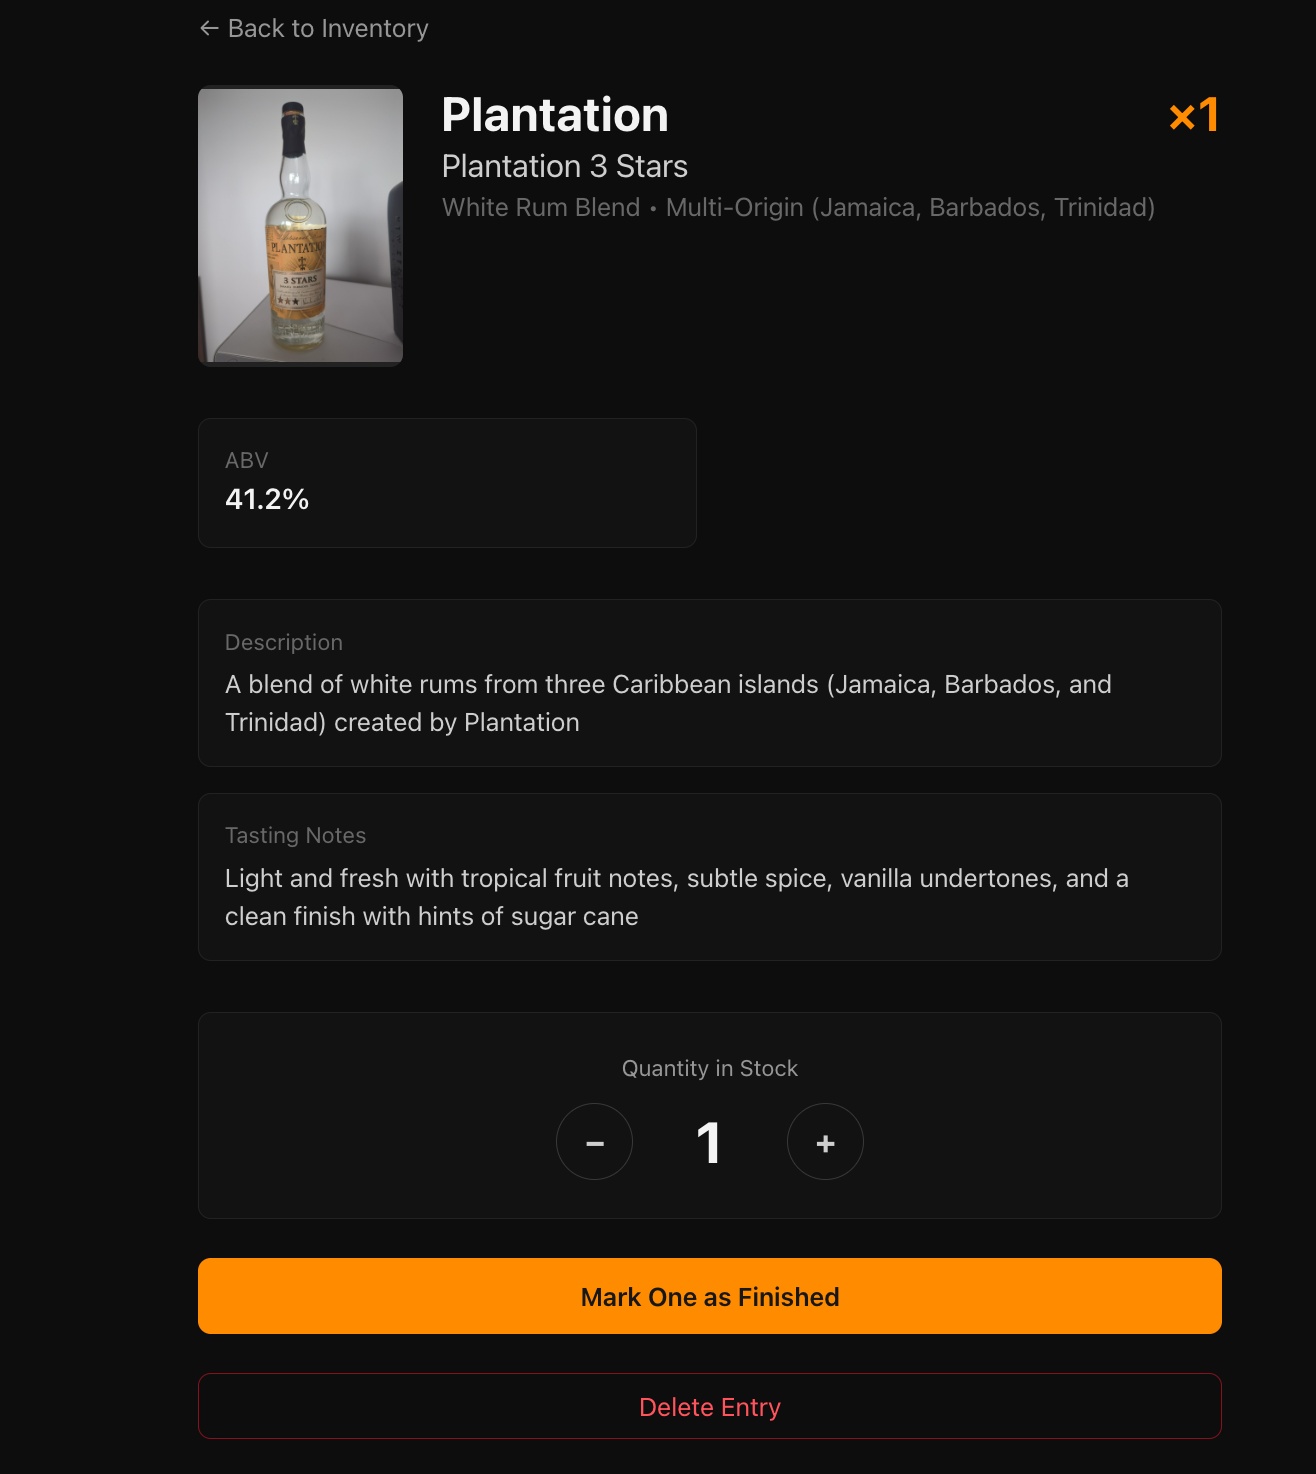
Task: Click the White Rum Blend category text
Action: click(541, 207)
